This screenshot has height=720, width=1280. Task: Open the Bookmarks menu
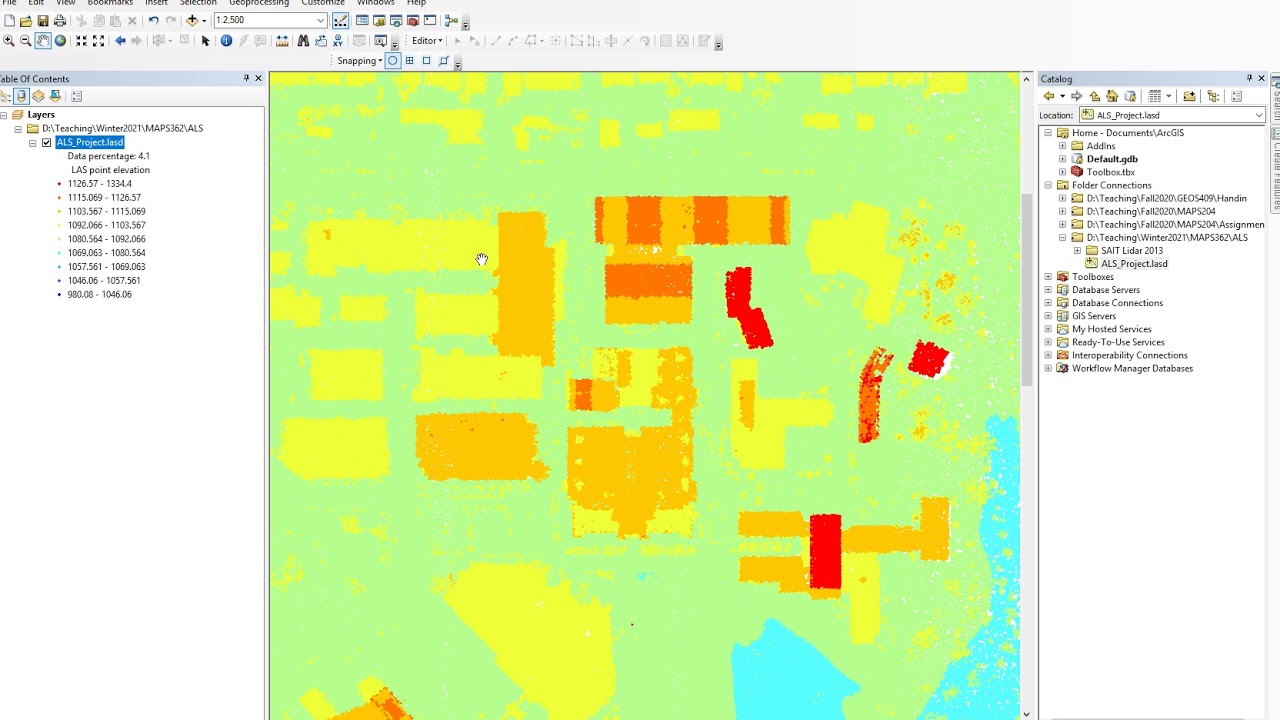(x=110, y=3)
